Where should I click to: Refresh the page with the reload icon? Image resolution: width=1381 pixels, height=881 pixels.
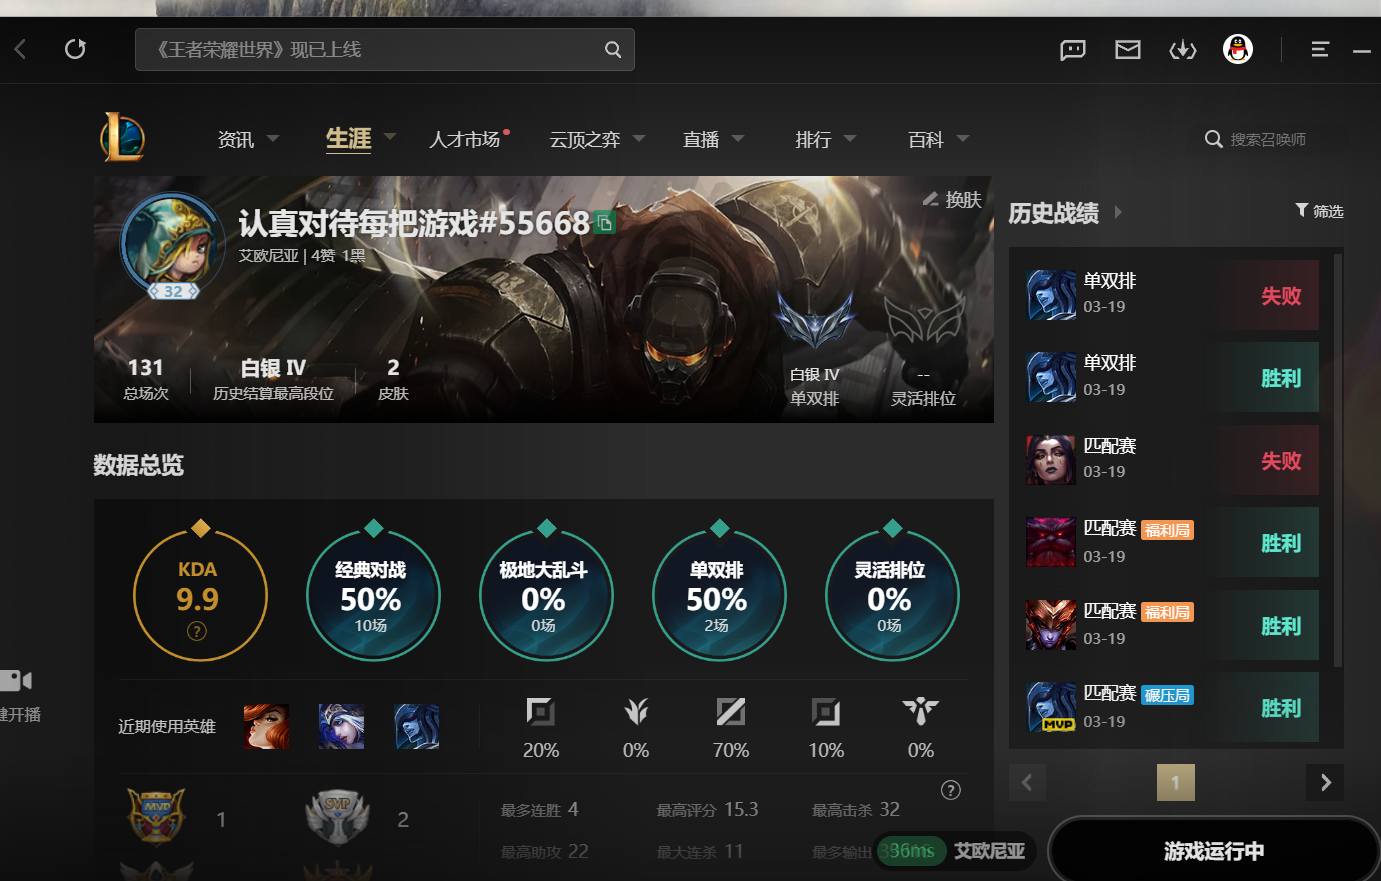click(x=75, y=49)
